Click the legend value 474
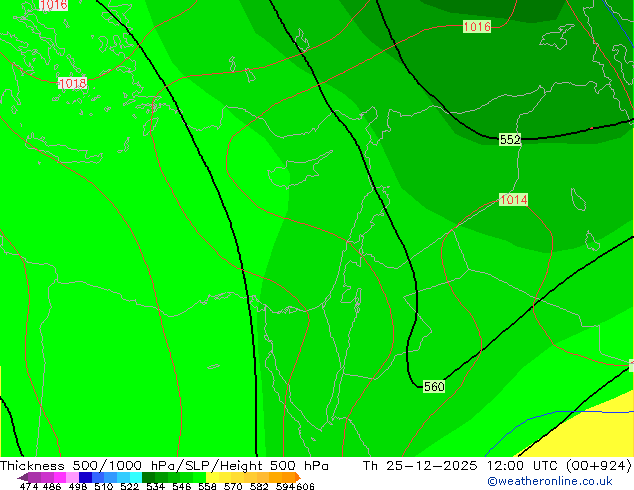634x490 pixels. [x=28, y=486]
